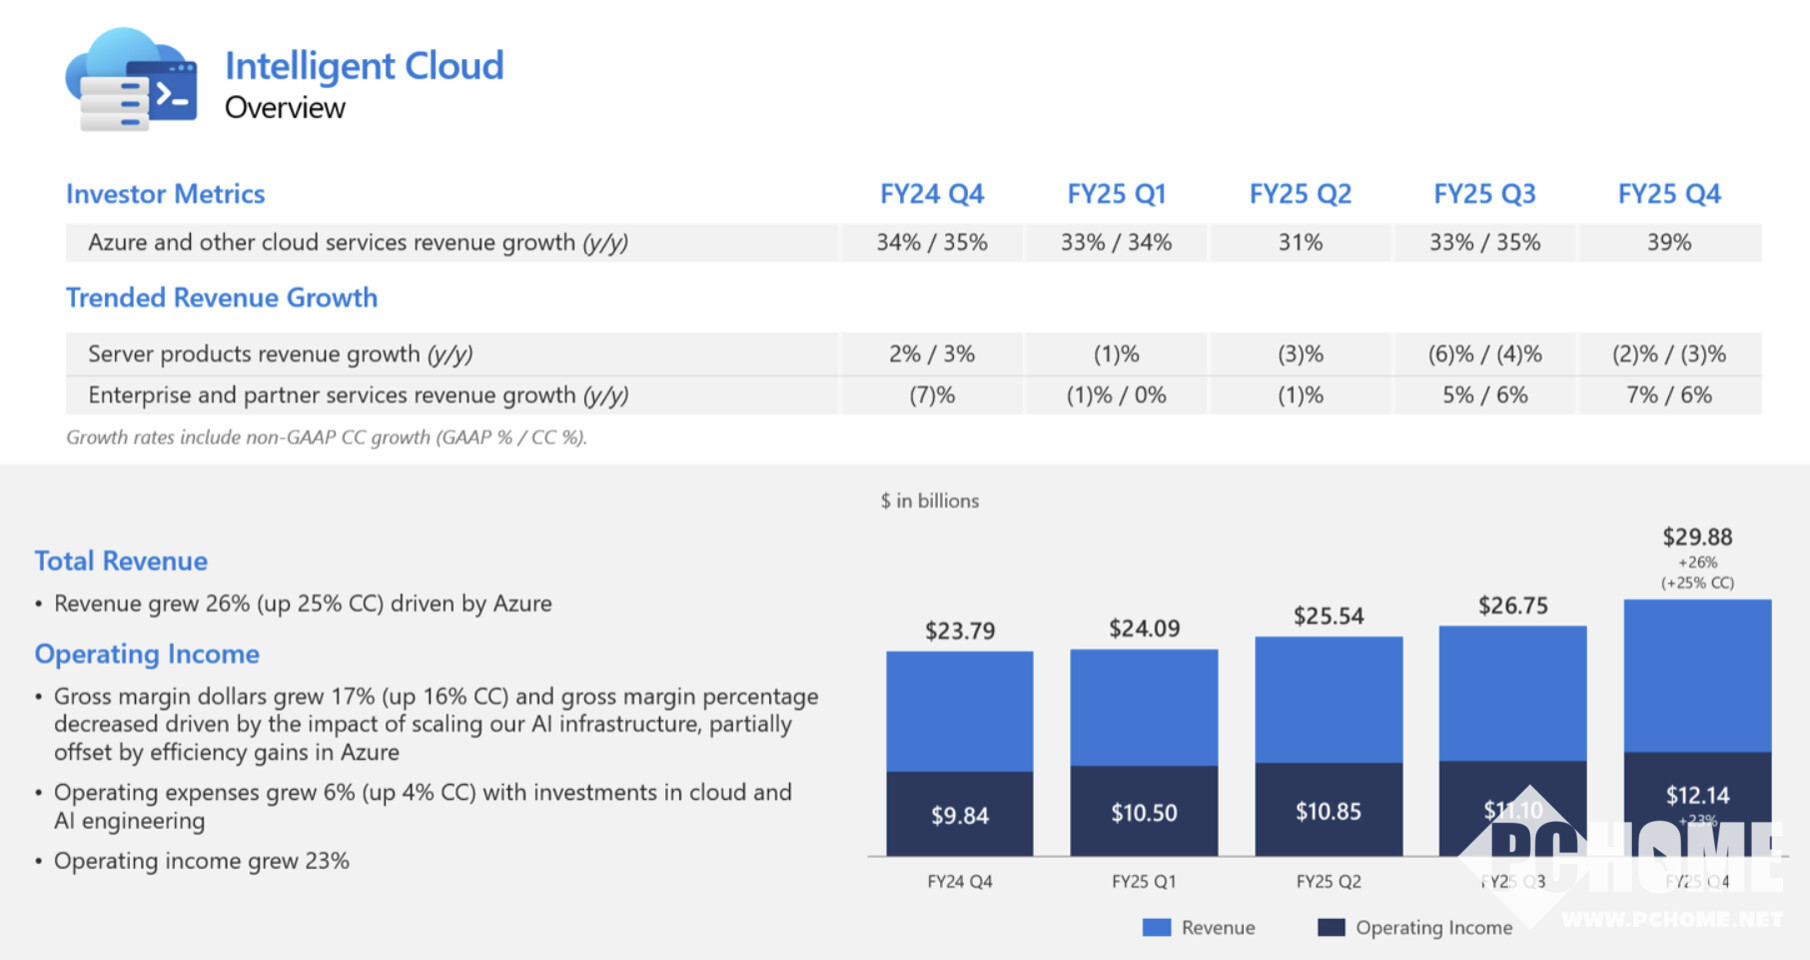The width and height of the screenshot is (1810, 960).
Task: Click the +25% CC growth annotation
Action: (1698, 583)
